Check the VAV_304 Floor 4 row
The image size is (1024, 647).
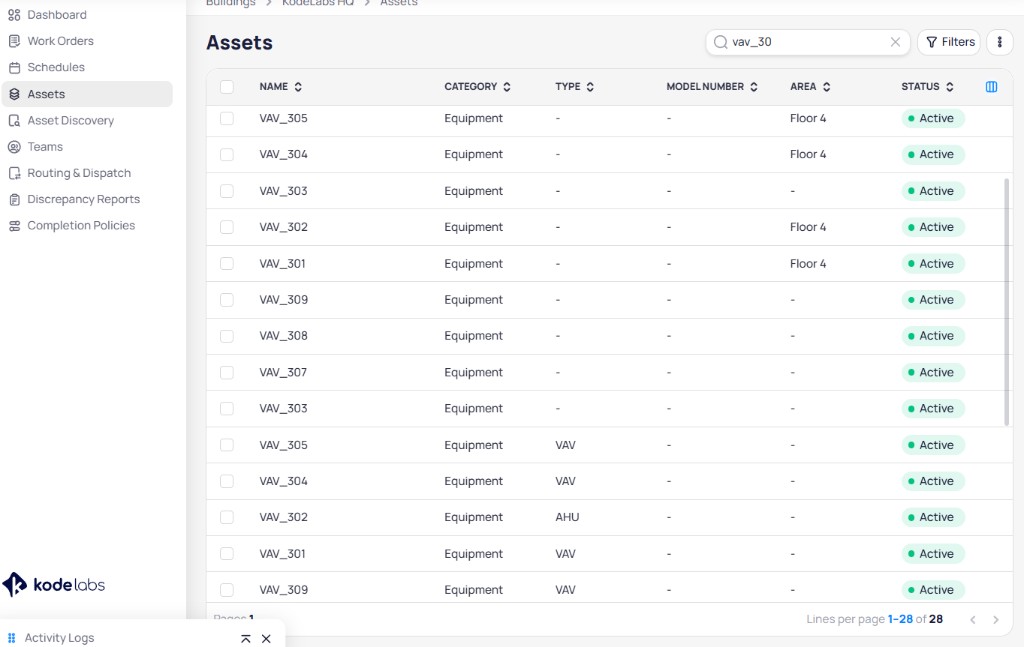[227, 154]
